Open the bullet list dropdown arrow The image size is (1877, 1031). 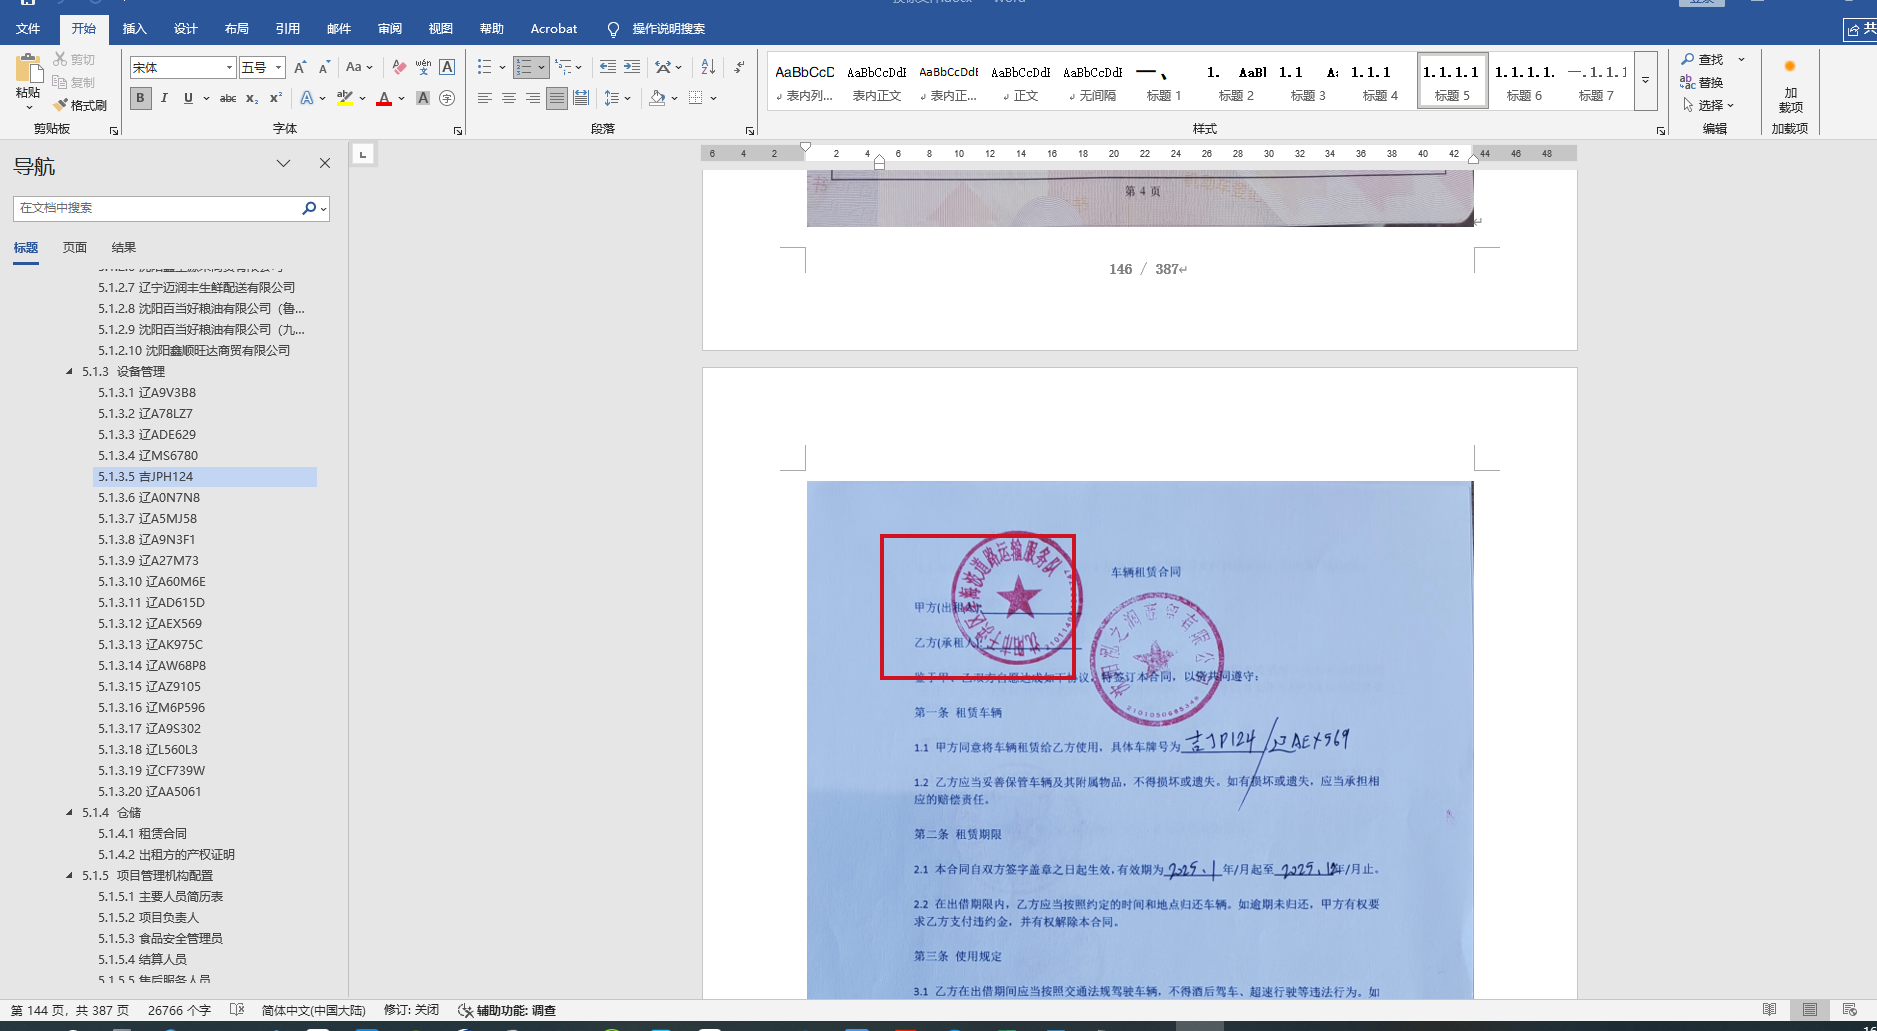click(502, 67)
